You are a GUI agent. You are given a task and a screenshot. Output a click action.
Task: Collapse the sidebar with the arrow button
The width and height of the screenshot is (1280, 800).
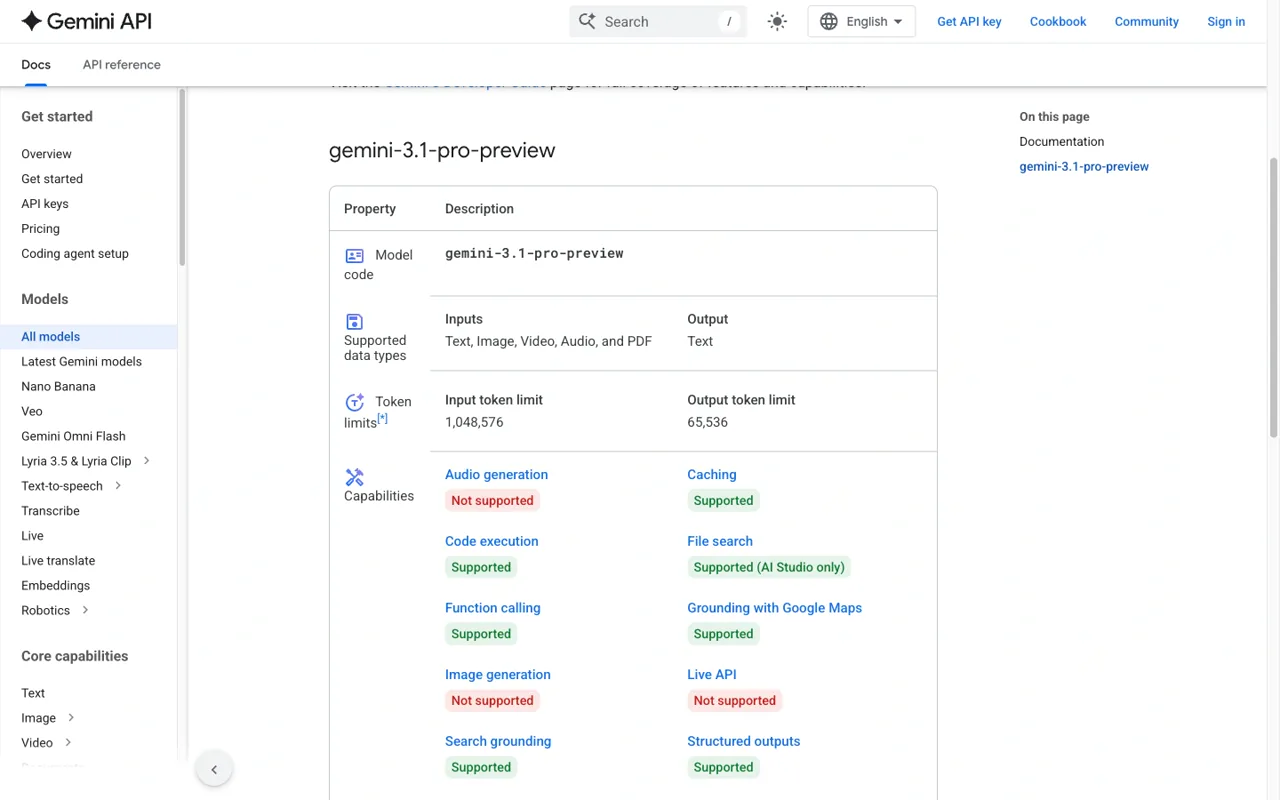[214, 769]
